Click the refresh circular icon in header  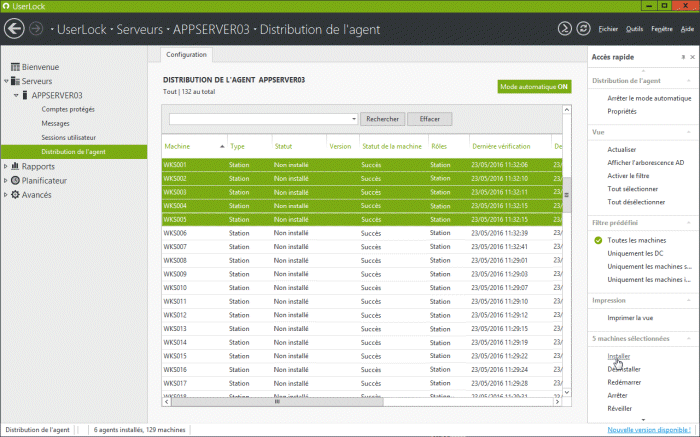point(583,29)
